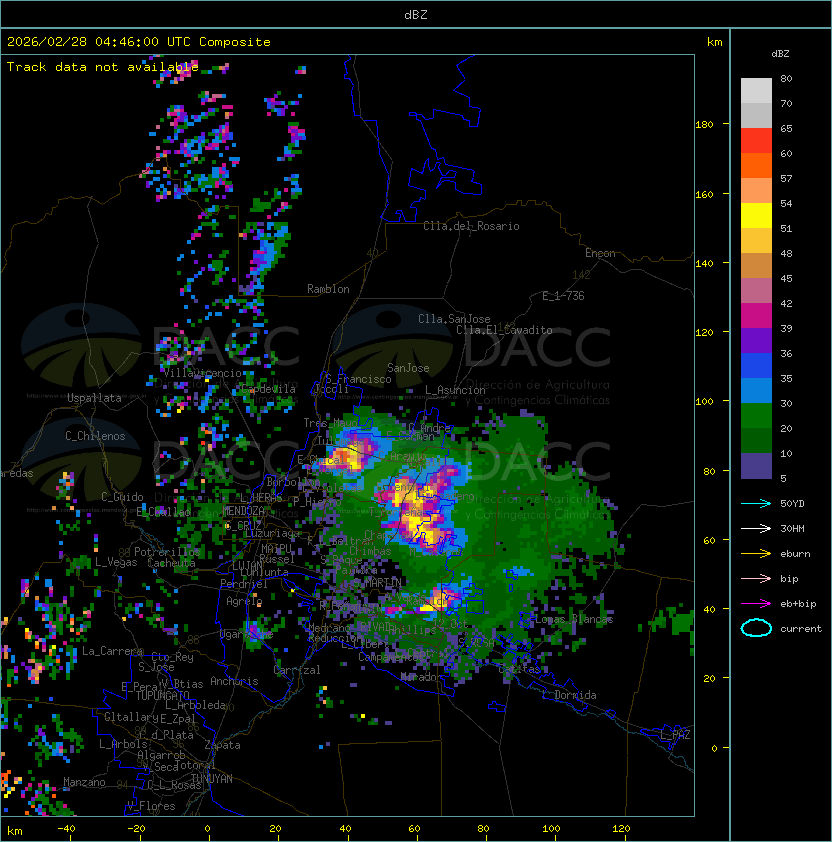Click the 'V_Flores' map label
Screen dimensions: 832x842
coord(151,806)
